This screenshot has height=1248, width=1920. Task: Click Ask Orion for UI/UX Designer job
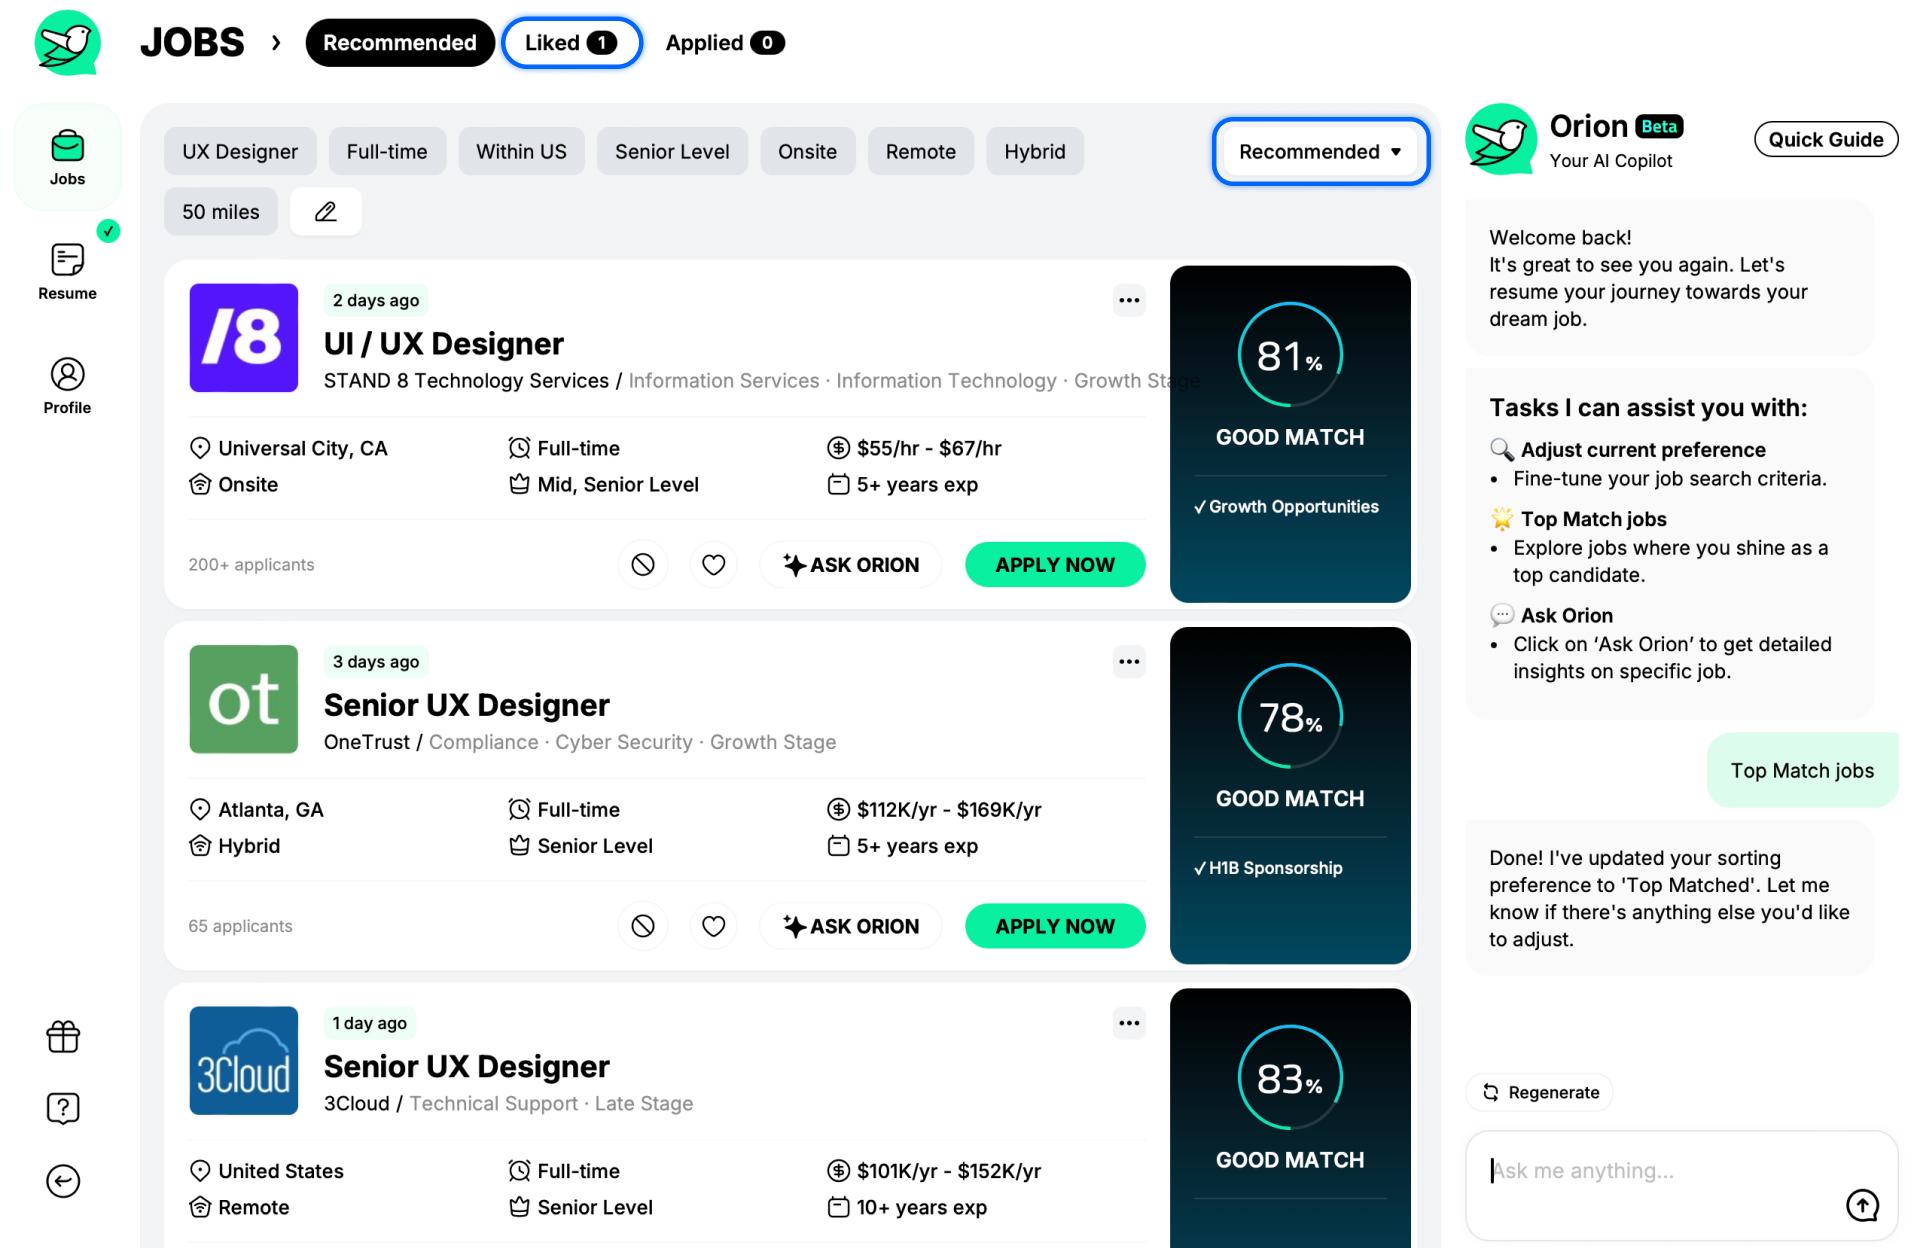[849, 564]
